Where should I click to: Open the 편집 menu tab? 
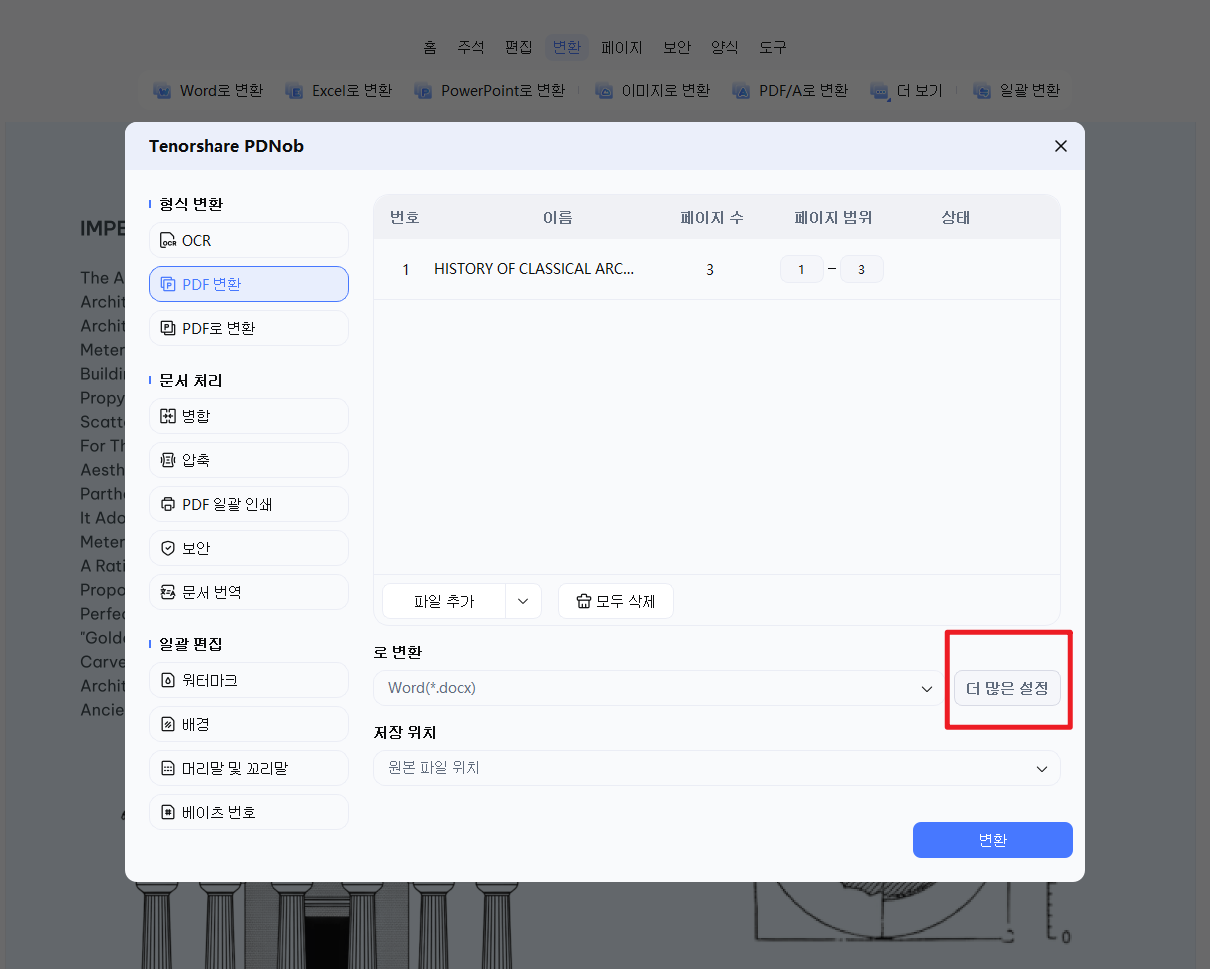coord(519,47)
